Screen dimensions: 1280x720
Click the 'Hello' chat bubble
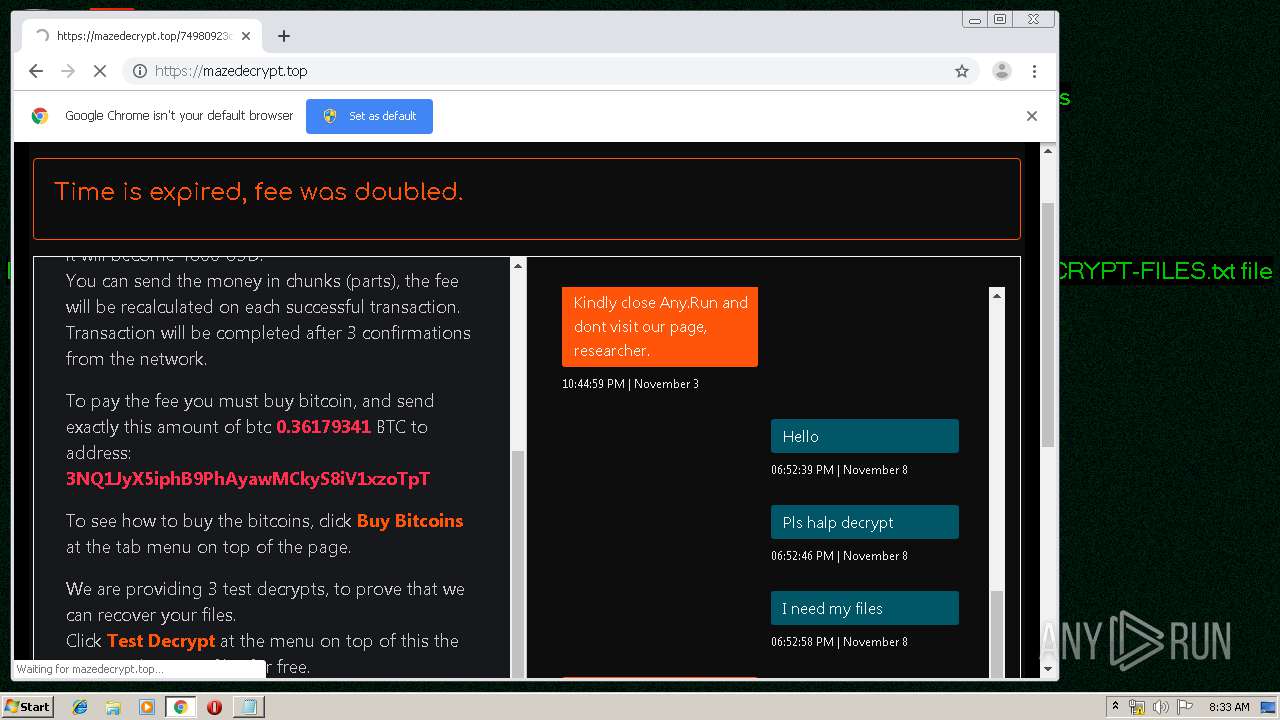(865, 436)
